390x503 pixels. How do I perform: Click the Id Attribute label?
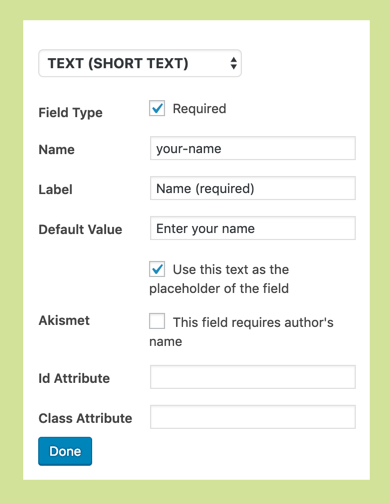(x=74, y=378)
